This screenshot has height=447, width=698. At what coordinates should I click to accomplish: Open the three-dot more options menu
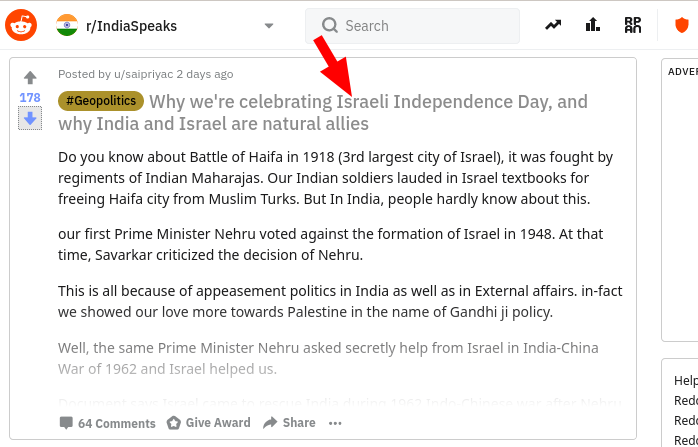coord(335,423)
